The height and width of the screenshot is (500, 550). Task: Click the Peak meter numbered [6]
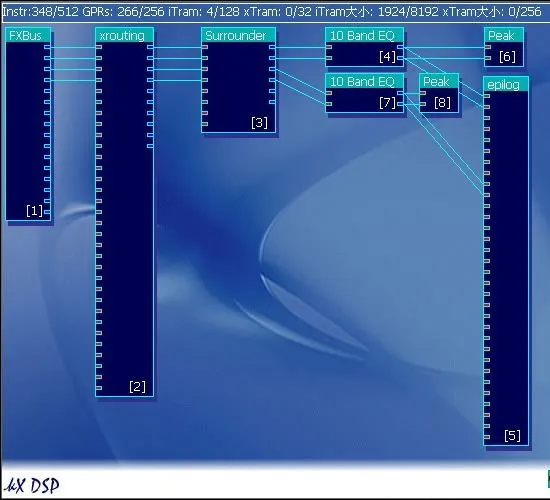504,47
